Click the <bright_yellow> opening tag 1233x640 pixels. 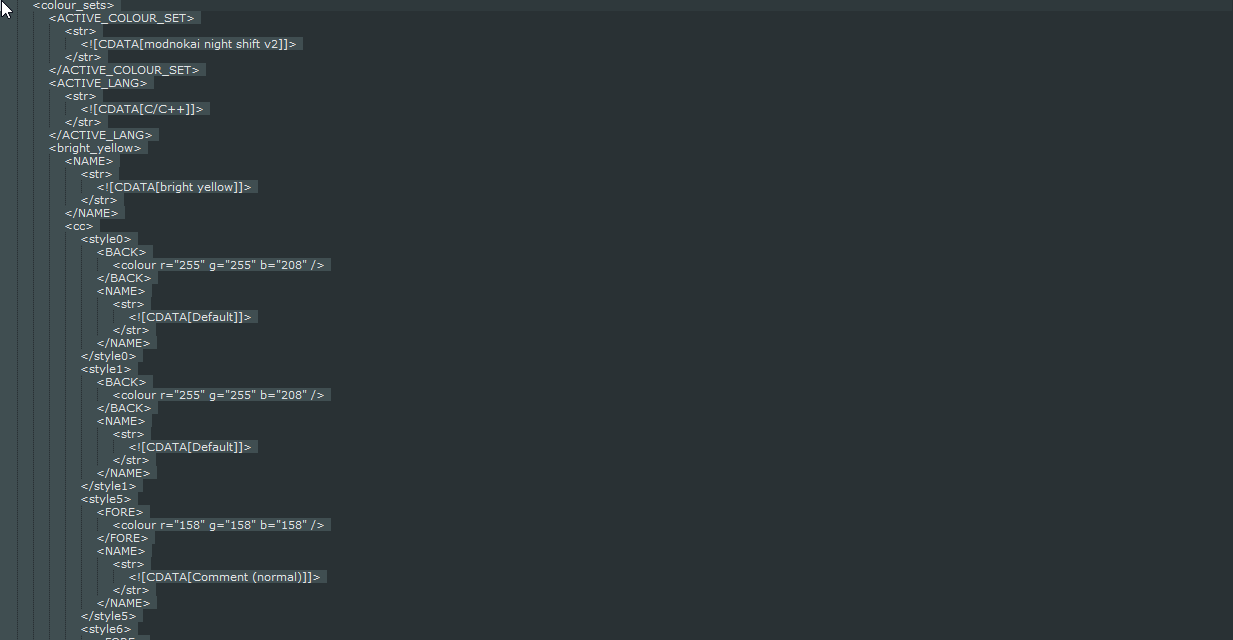[95, 148]
